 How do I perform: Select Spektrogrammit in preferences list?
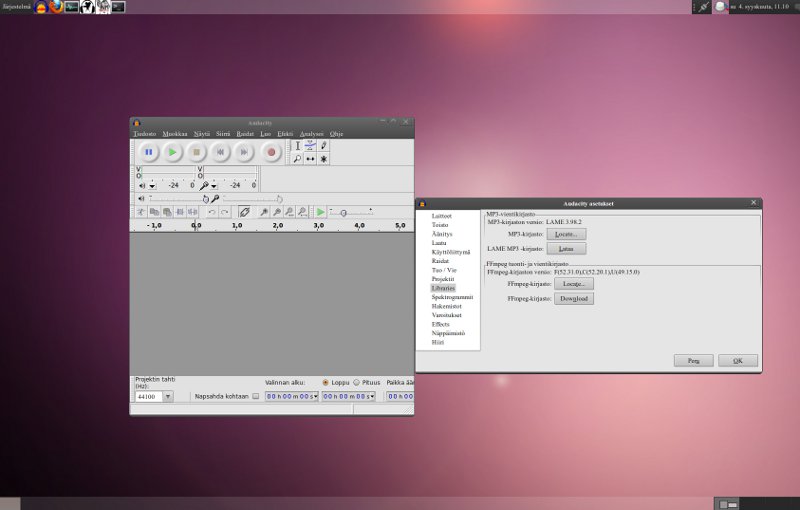point(452,297)
